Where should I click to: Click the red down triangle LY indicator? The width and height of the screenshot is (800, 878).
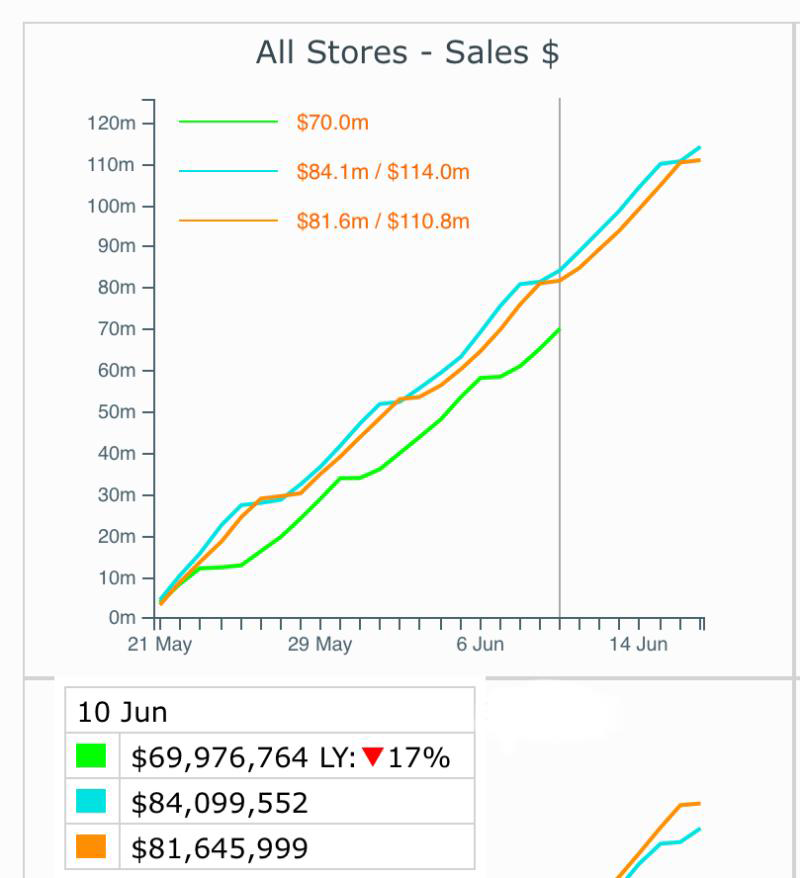(x=373, y=759)
